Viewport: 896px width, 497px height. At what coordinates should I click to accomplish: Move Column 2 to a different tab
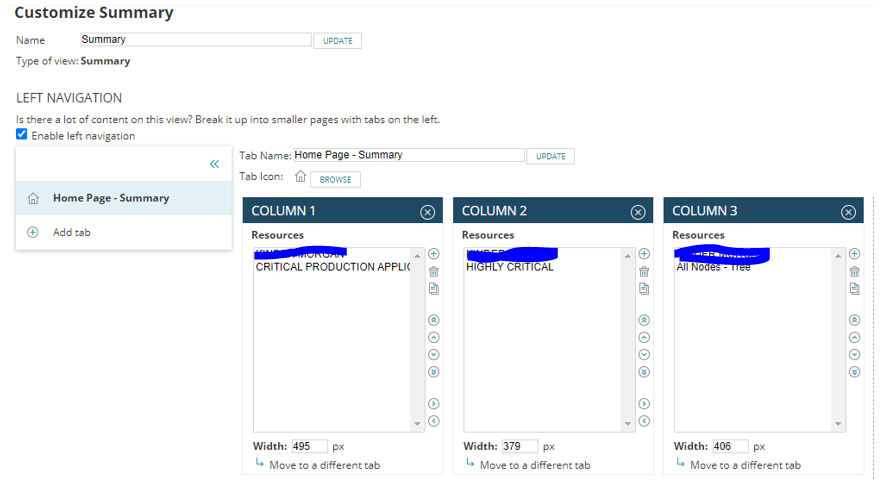[x=535, y=465]
